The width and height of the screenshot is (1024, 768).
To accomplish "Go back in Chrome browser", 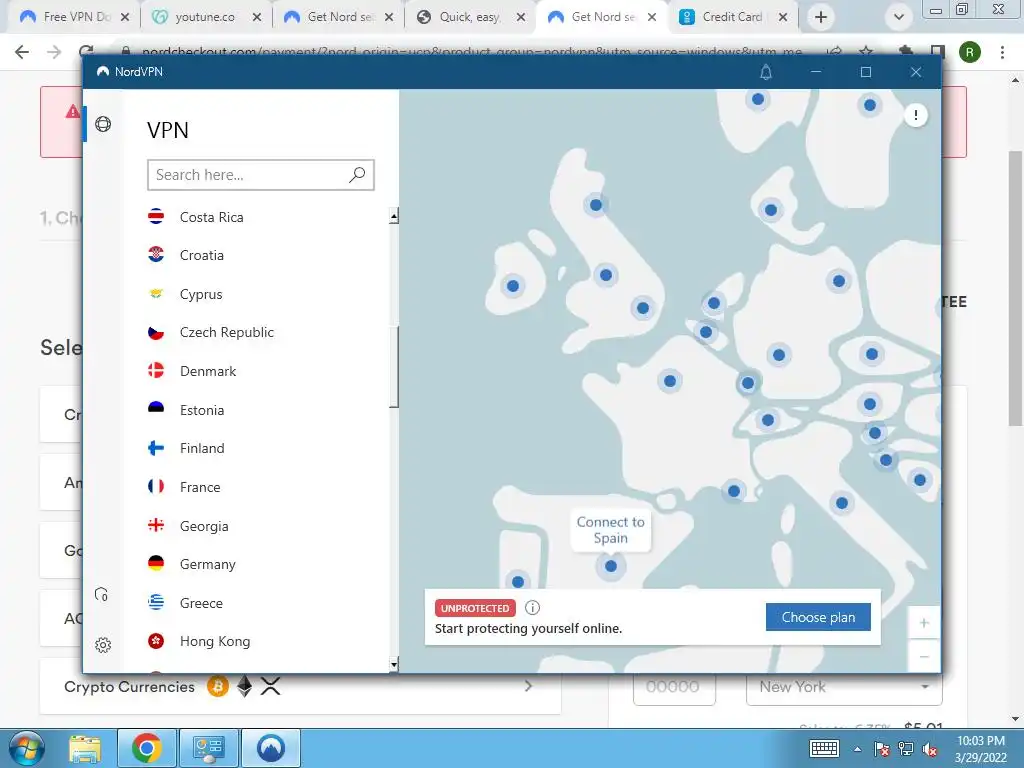I will tap(22, 52).
